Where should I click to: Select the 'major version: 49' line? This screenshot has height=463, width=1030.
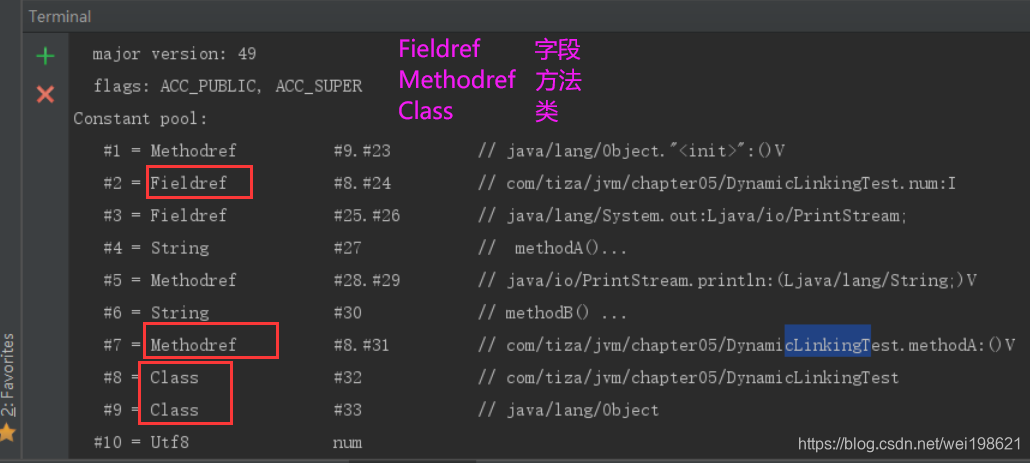click(174, 54)
